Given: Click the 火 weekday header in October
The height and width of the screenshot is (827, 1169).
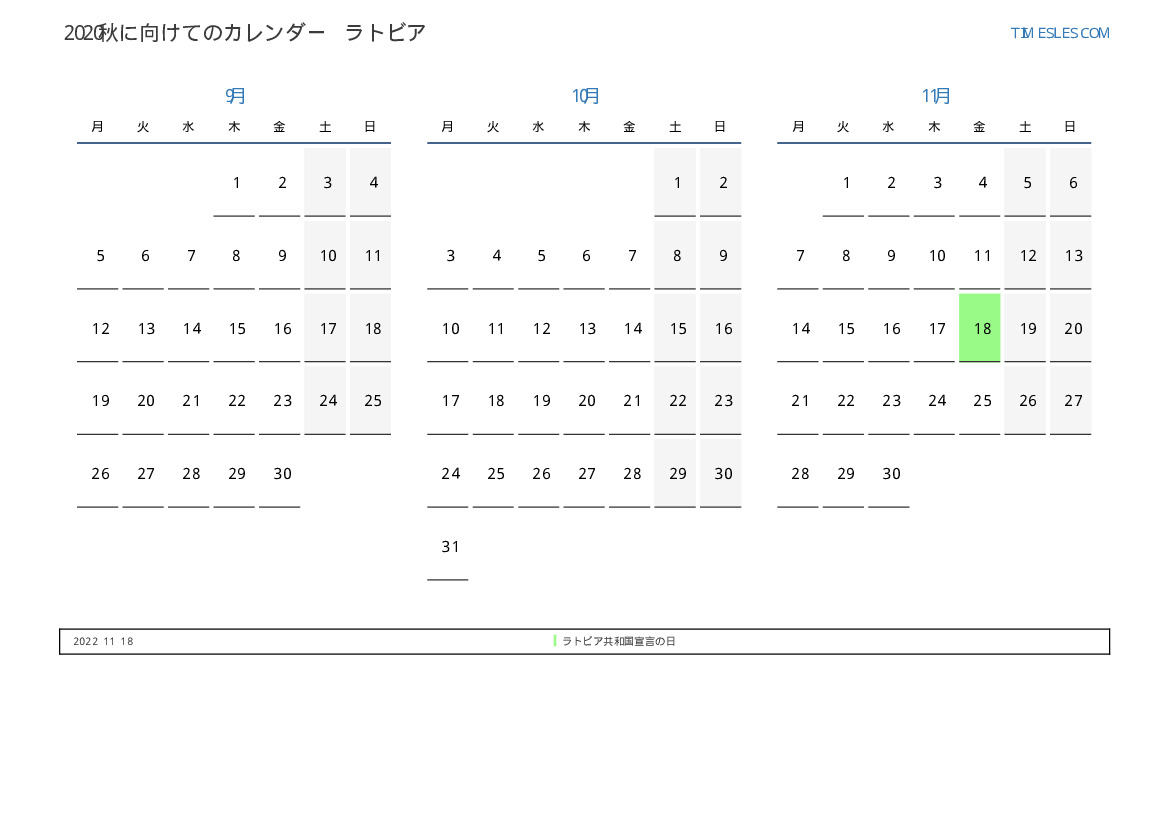Looking at the screenshot, I should click(x=494, y=127).
